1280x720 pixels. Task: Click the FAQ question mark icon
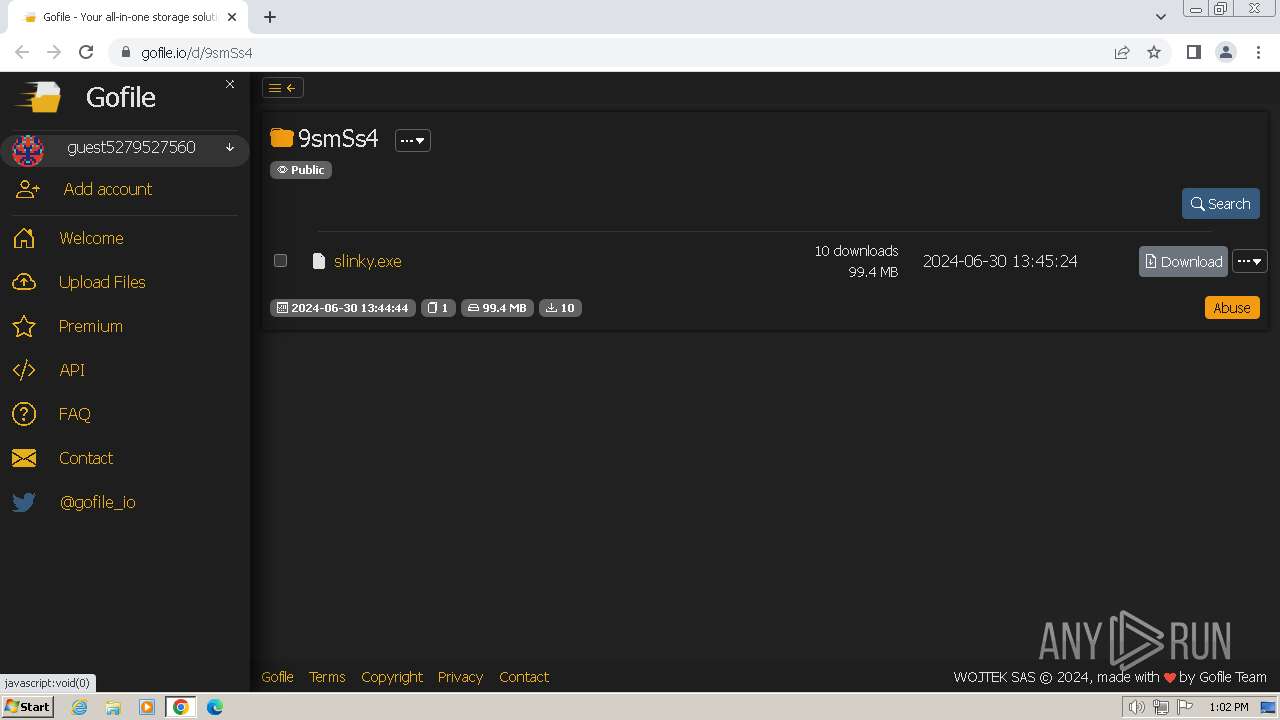(24, 414)
